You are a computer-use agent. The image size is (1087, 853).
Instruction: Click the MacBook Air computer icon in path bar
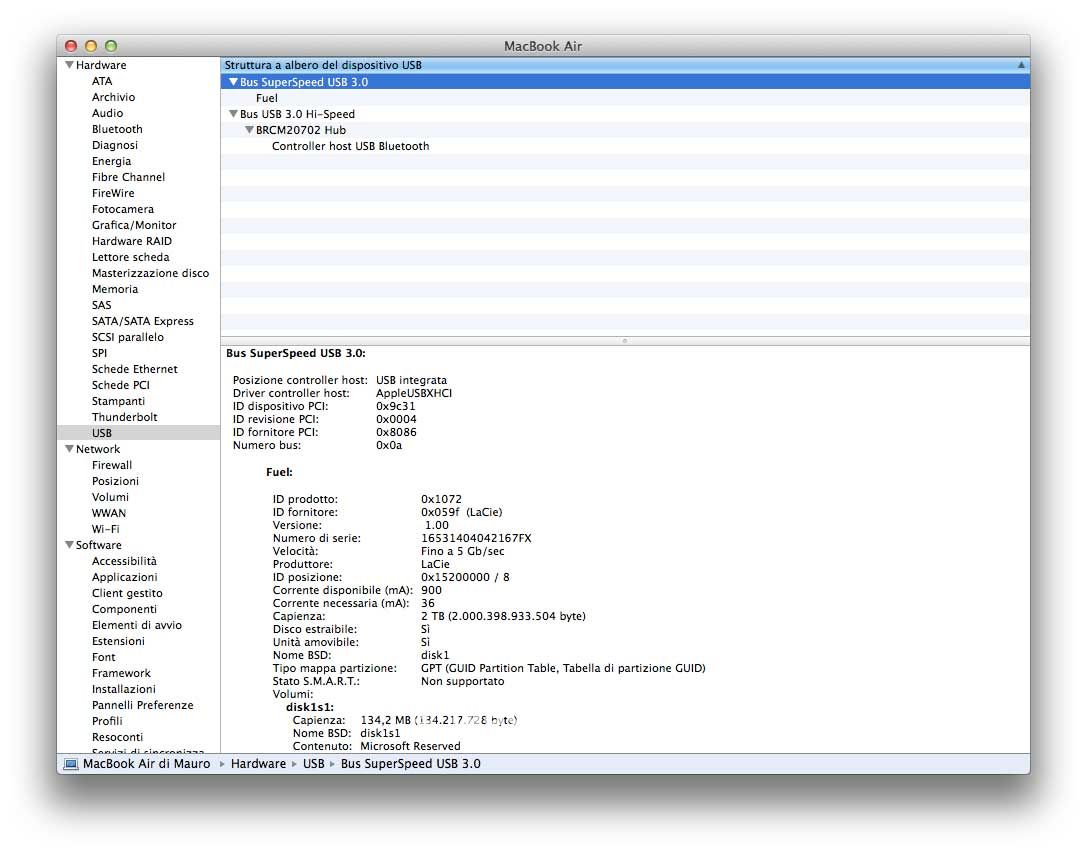[70, 764]
